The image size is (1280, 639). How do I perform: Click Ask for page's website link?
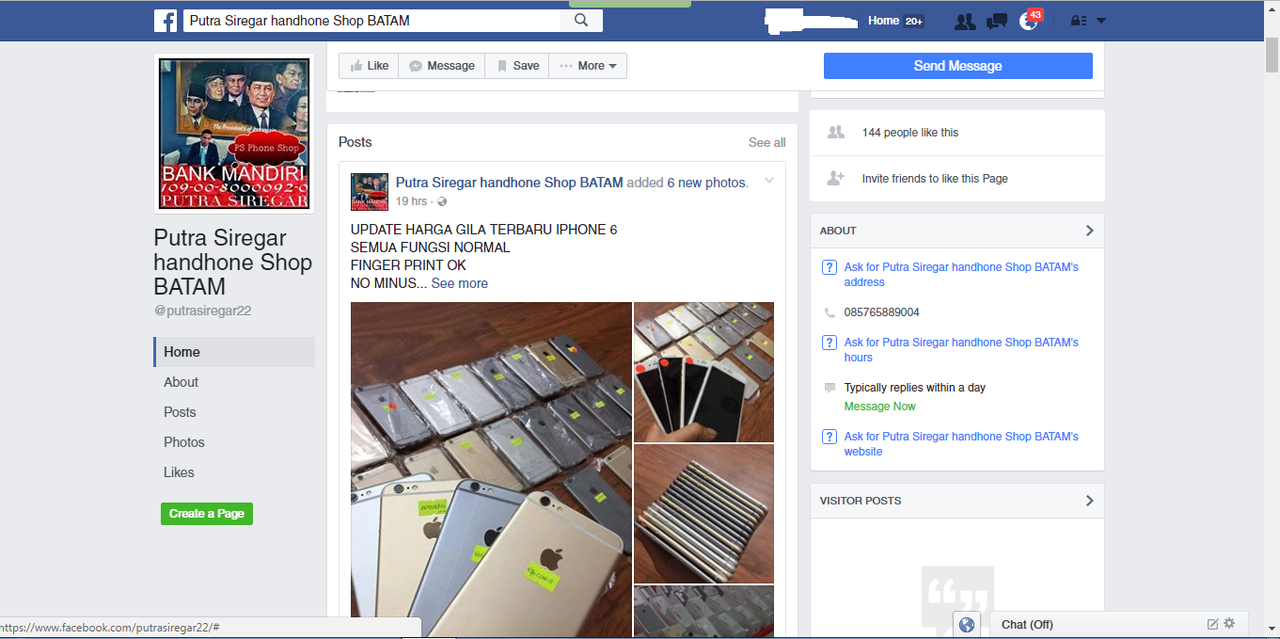coord(961,444)
